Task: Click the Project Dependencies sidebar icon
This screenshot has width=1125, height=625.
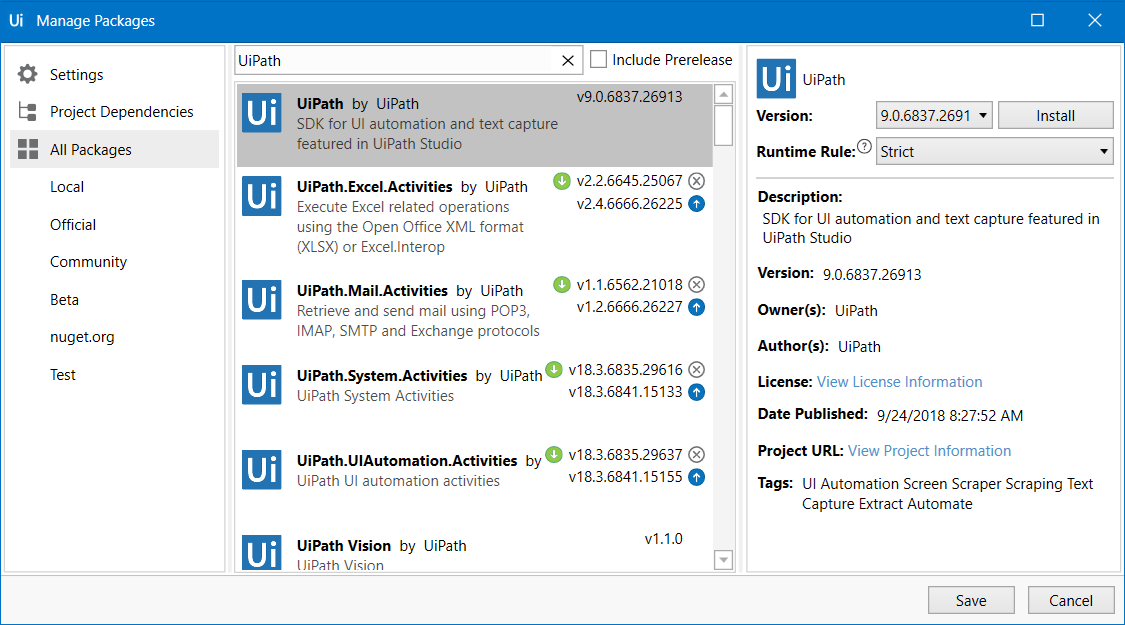Action: tap(25, 111)
